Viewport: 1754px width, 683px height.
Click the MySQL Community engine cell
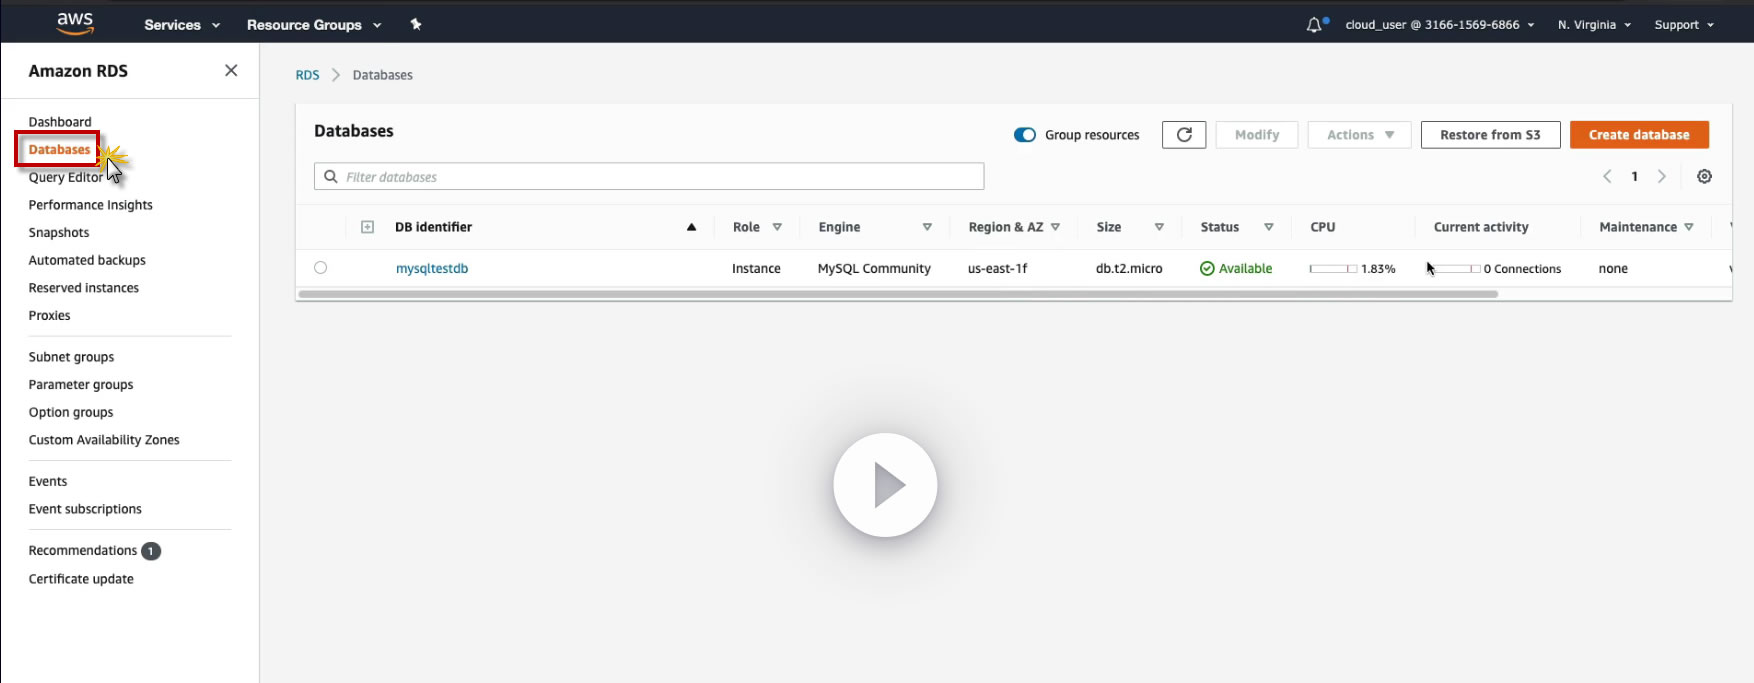point(874,268)
